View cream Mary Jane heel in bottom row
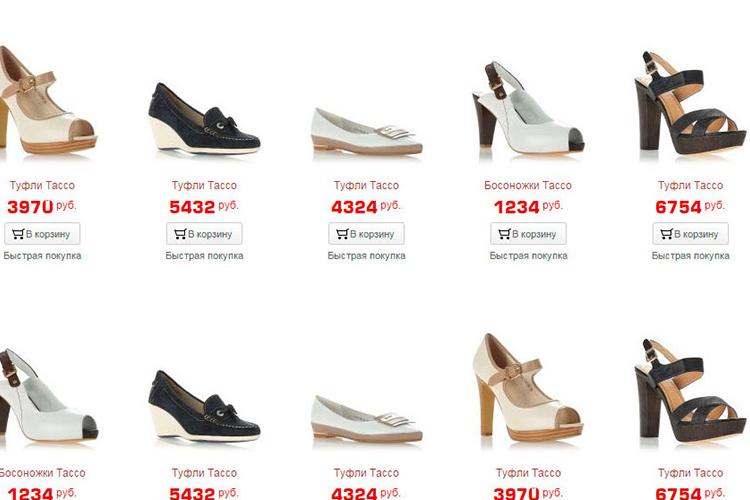 pos(528,388)
